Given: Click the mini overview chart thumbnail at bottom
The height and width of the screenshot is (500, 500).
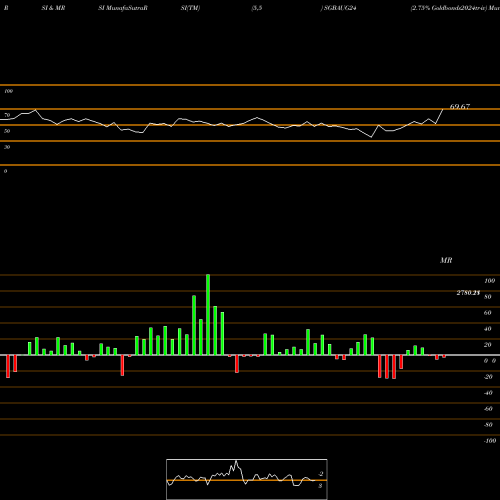Looking at the screenshot, I should click(x=247, y=479).
